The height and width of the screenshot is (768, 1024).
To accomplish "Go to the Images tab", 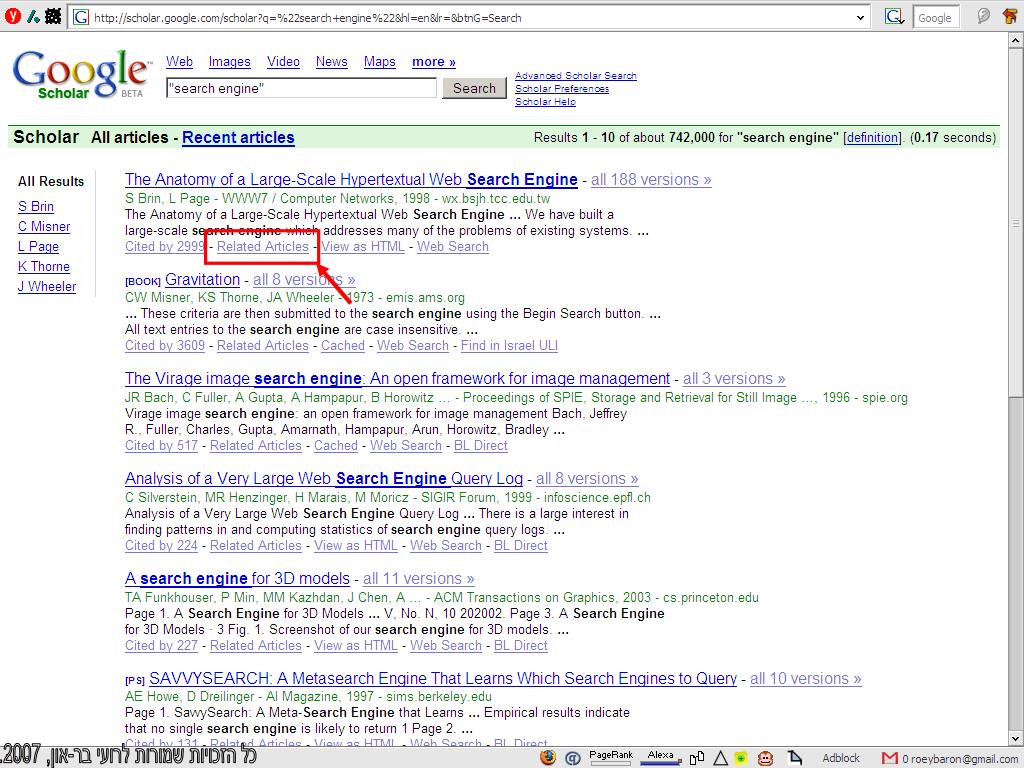I will 229,61.
